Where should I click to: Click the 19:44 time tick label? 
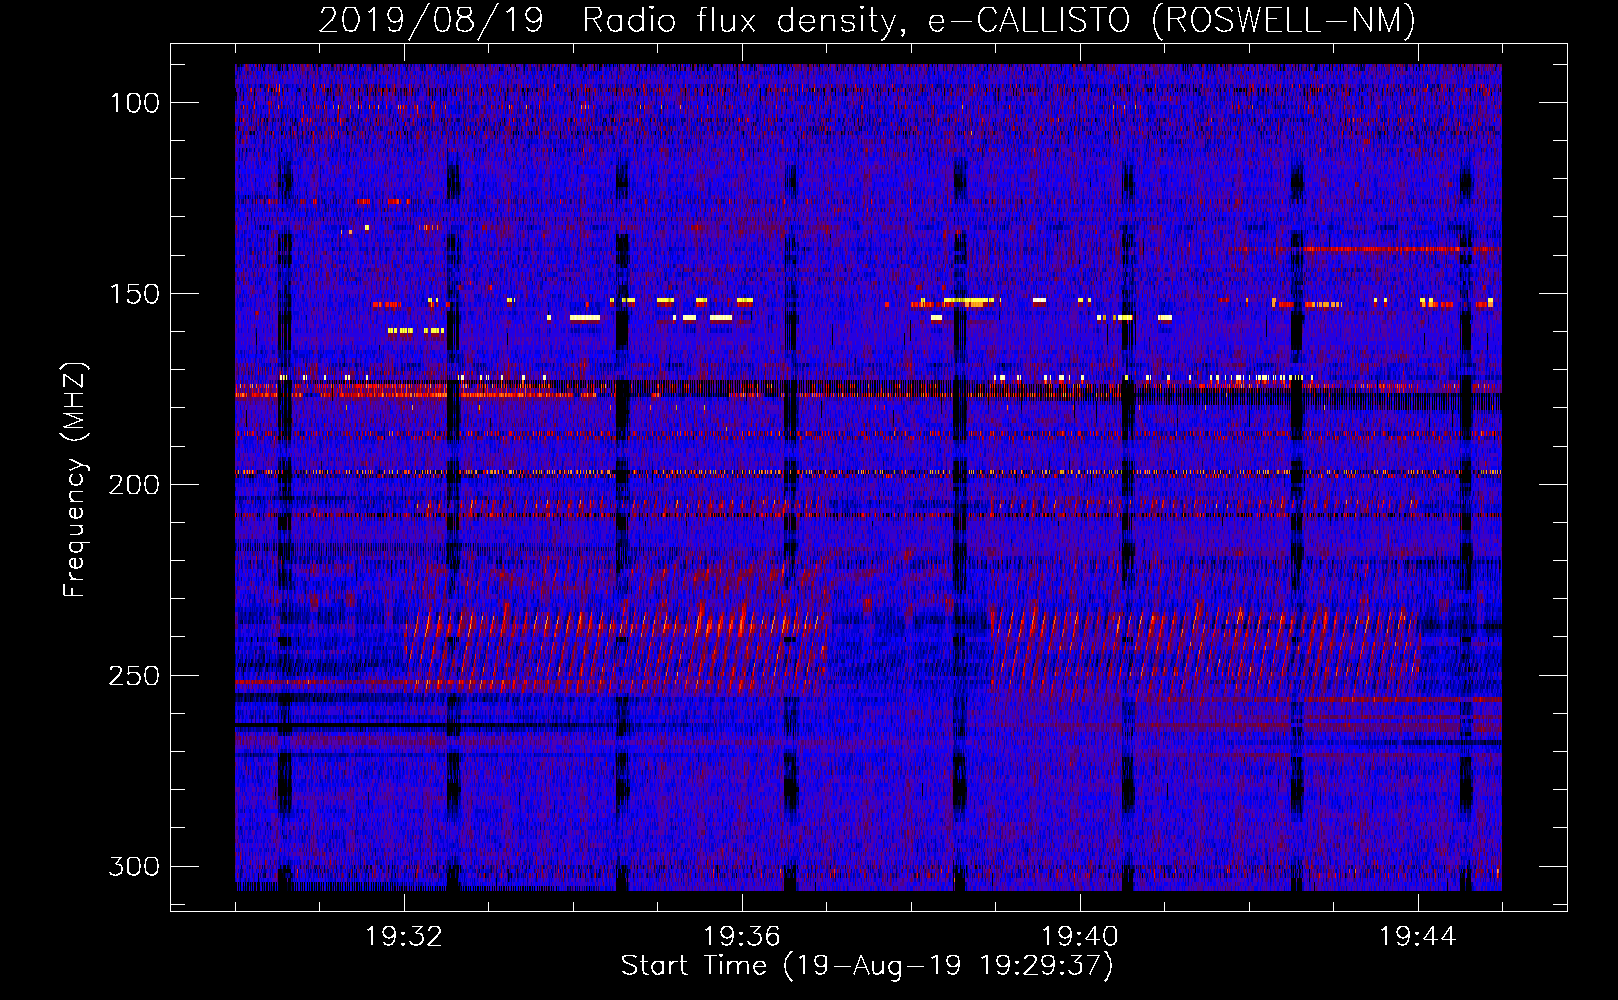[x=1418, y=937]
